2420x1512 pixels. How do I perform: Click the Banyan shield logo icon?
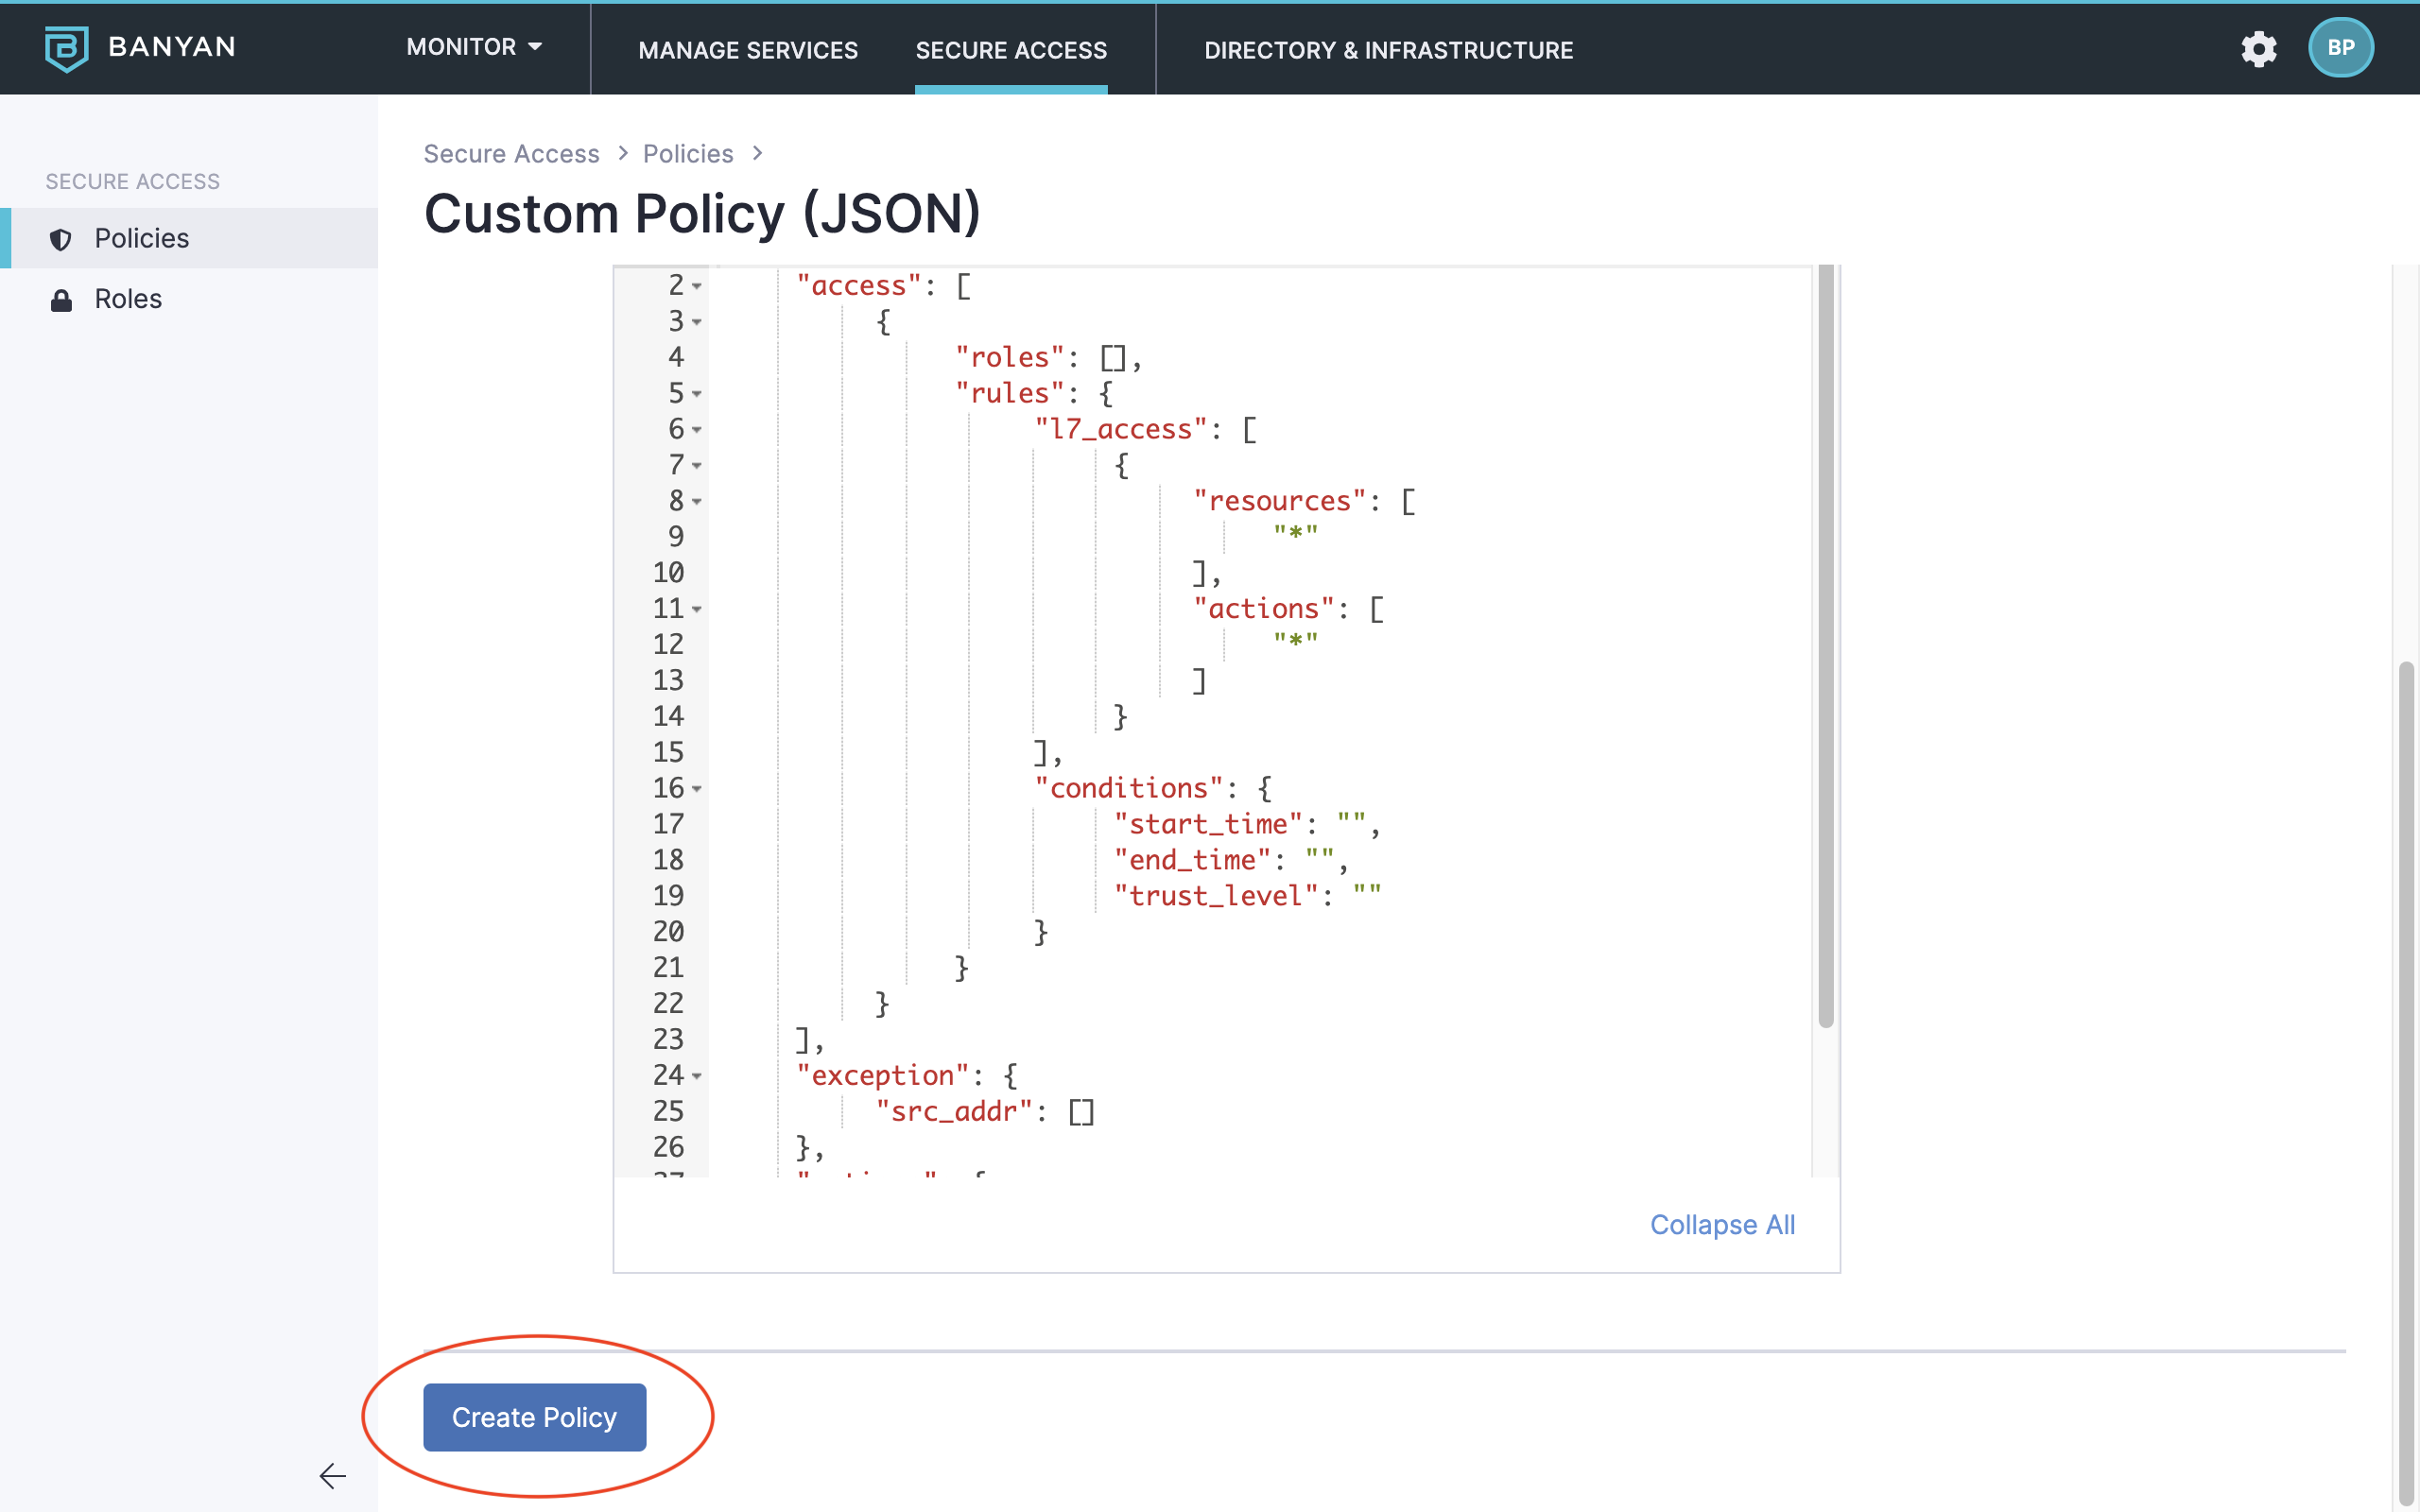pyautogui.click(x=66, y=48)
